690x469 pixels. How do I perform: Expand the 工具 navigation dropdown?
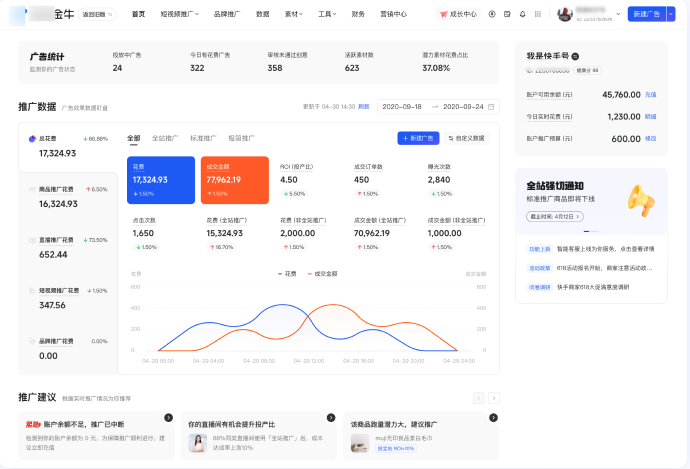click(327, 14)
